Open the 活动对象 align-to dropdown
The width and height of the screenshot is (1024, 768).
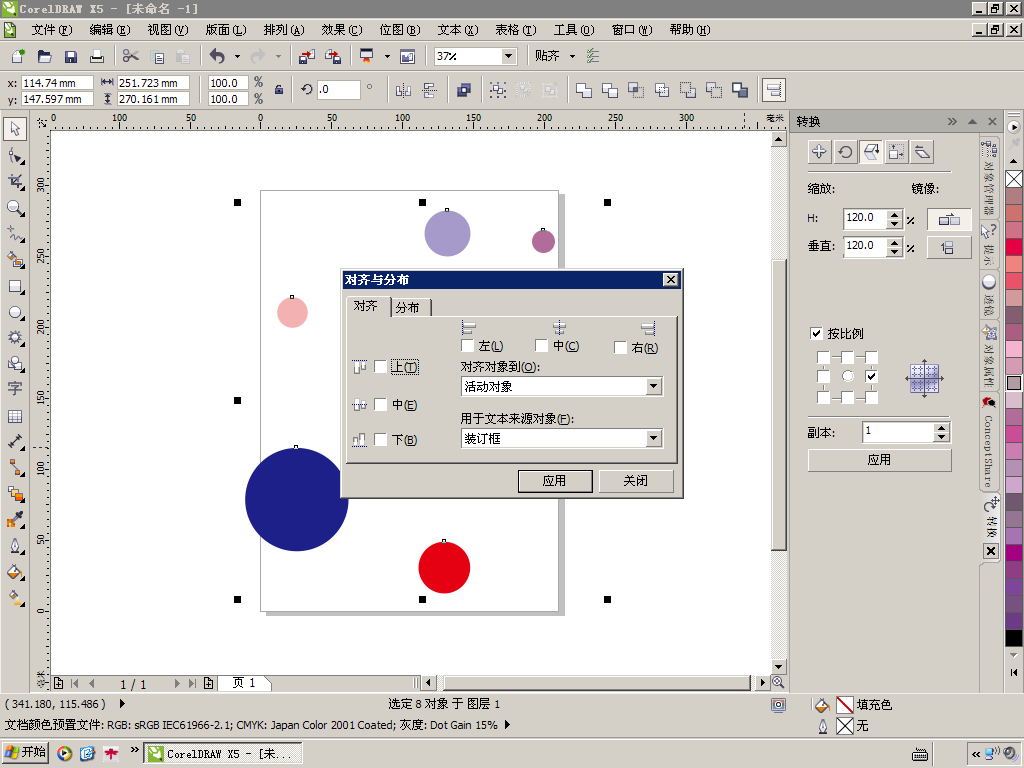[654, 387]
